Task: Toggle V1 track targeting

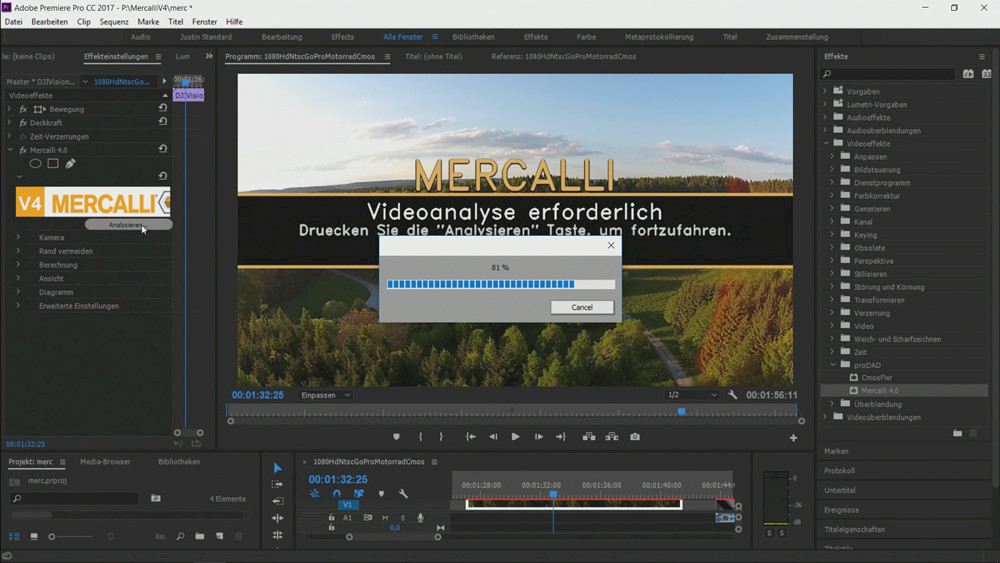Action: [348, 505]
